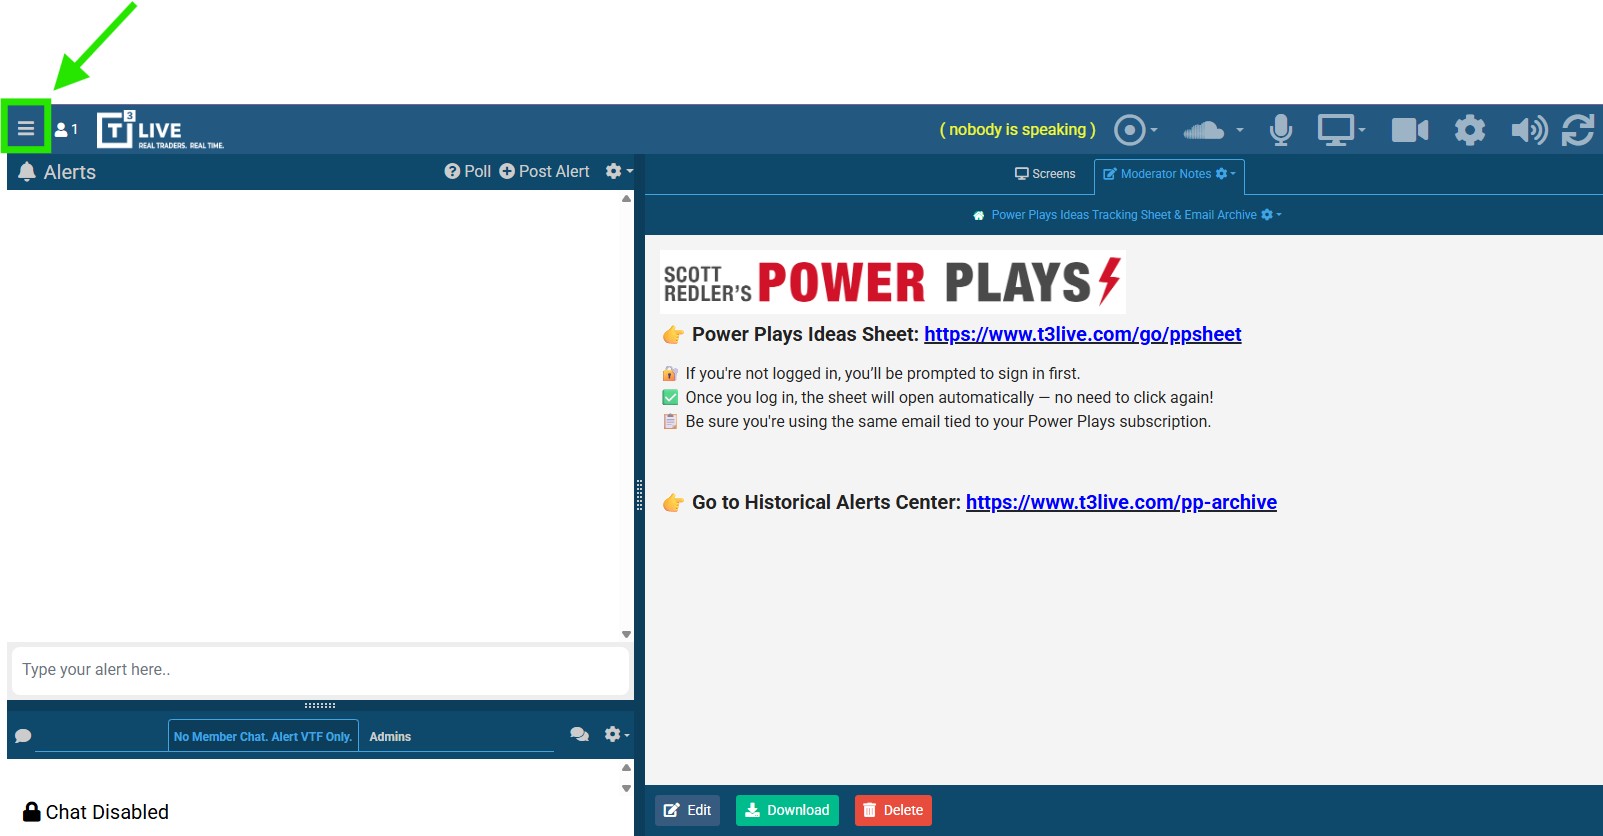
Task: Click the T3 Live logo
Action: 160,130
